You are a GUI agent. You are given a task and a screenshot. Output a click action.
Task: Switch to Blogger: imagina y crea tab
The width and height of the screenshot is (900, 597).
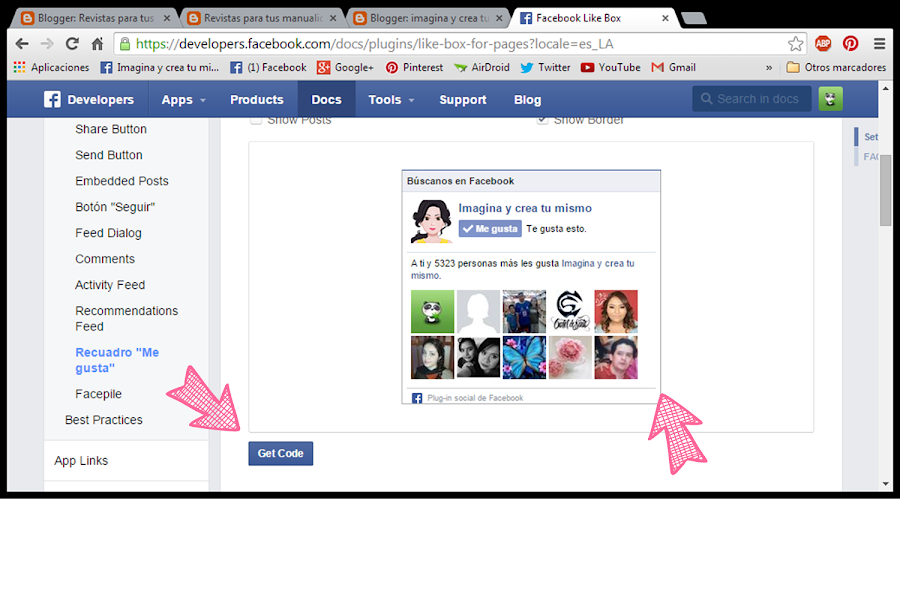[x=428, y=18]
